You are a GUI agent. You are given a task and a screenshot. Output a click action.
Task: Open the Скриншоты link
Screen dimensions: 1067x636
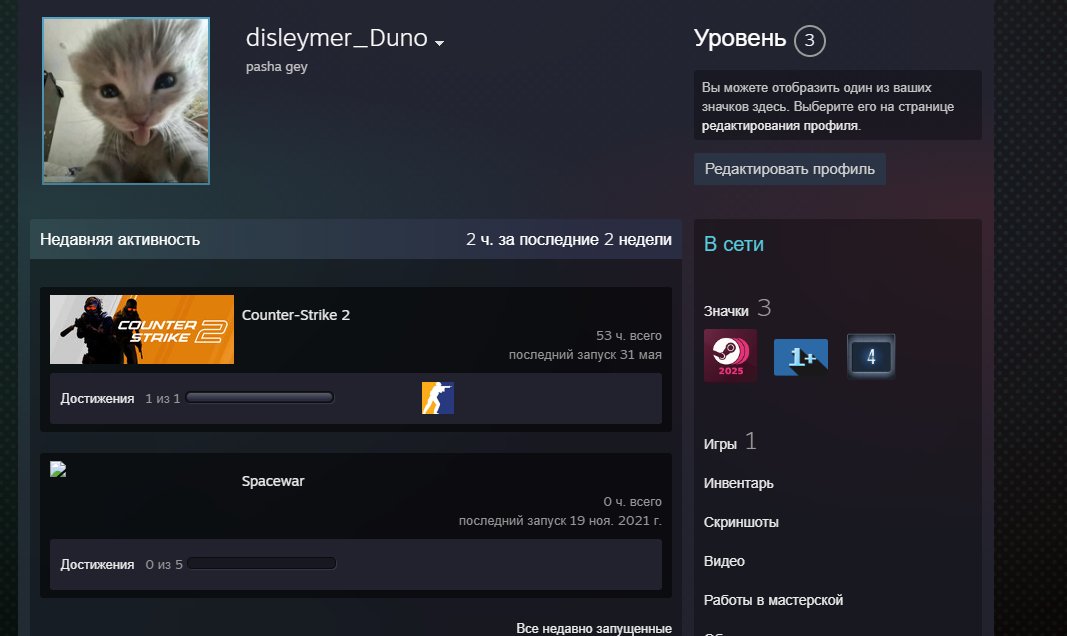point(741,522)
